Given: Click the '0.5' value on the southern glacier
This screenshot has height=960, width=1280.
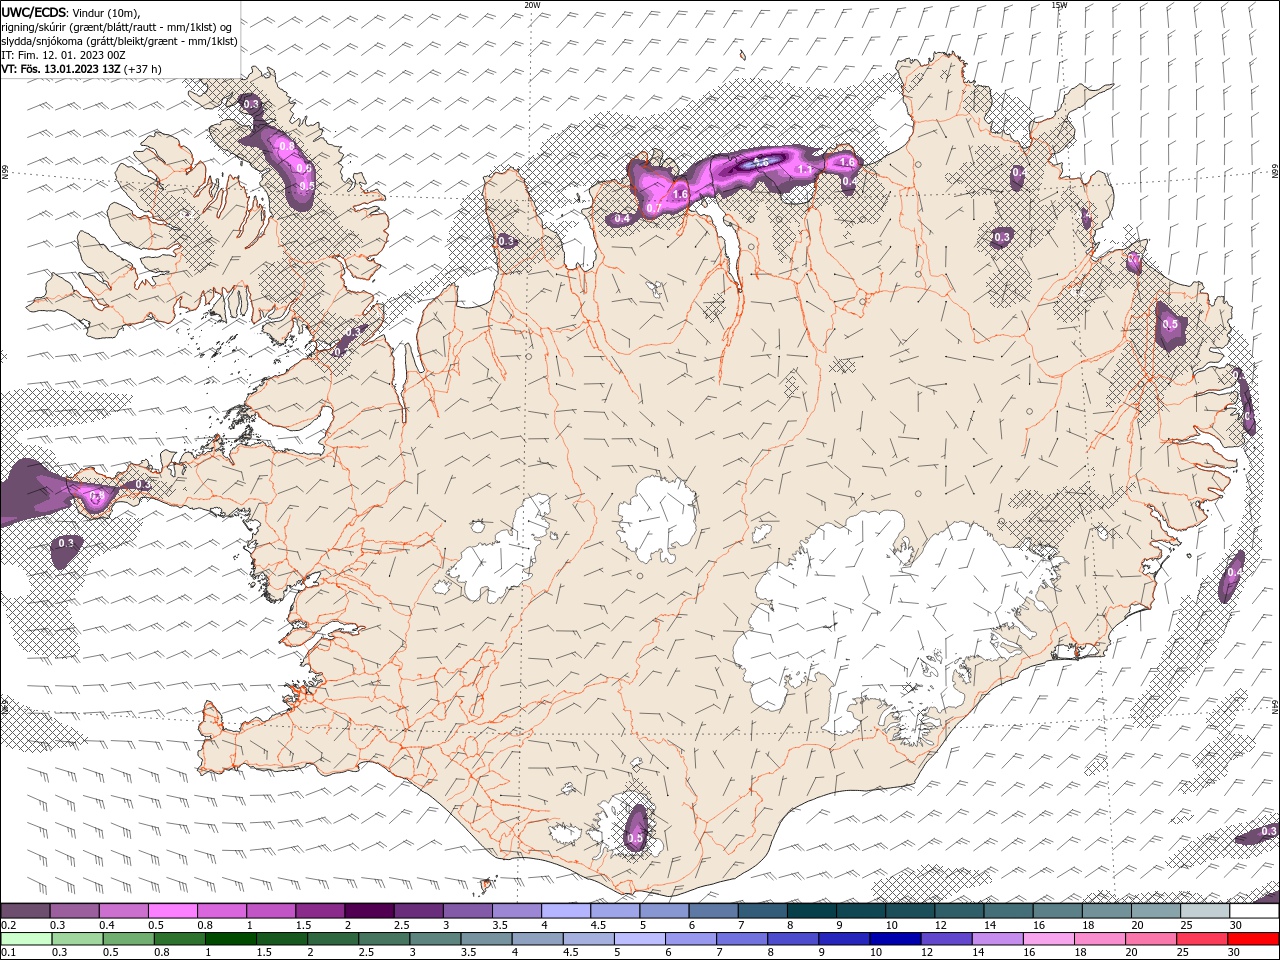Looking at the screenshot, I should [635, 839].
